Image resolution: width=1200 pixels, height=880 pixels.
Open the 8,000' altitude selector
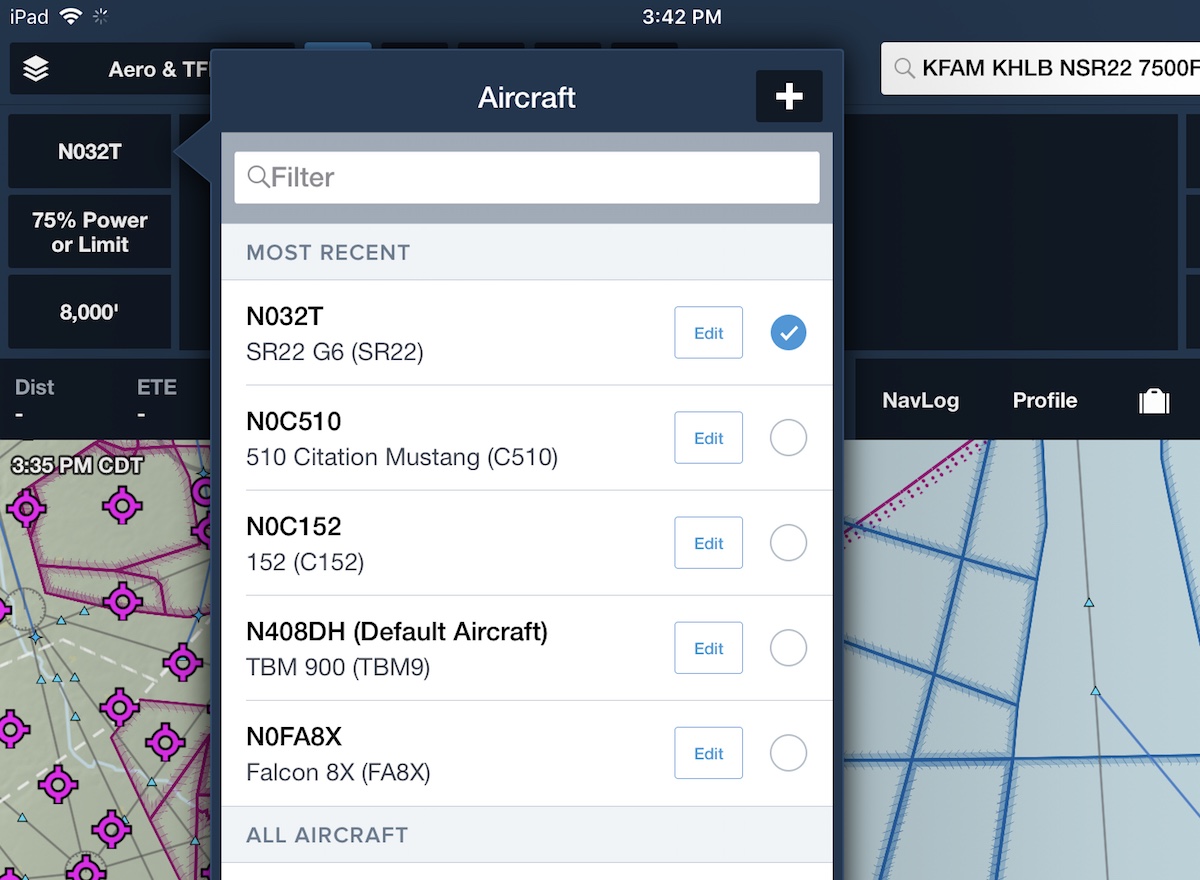90,312
